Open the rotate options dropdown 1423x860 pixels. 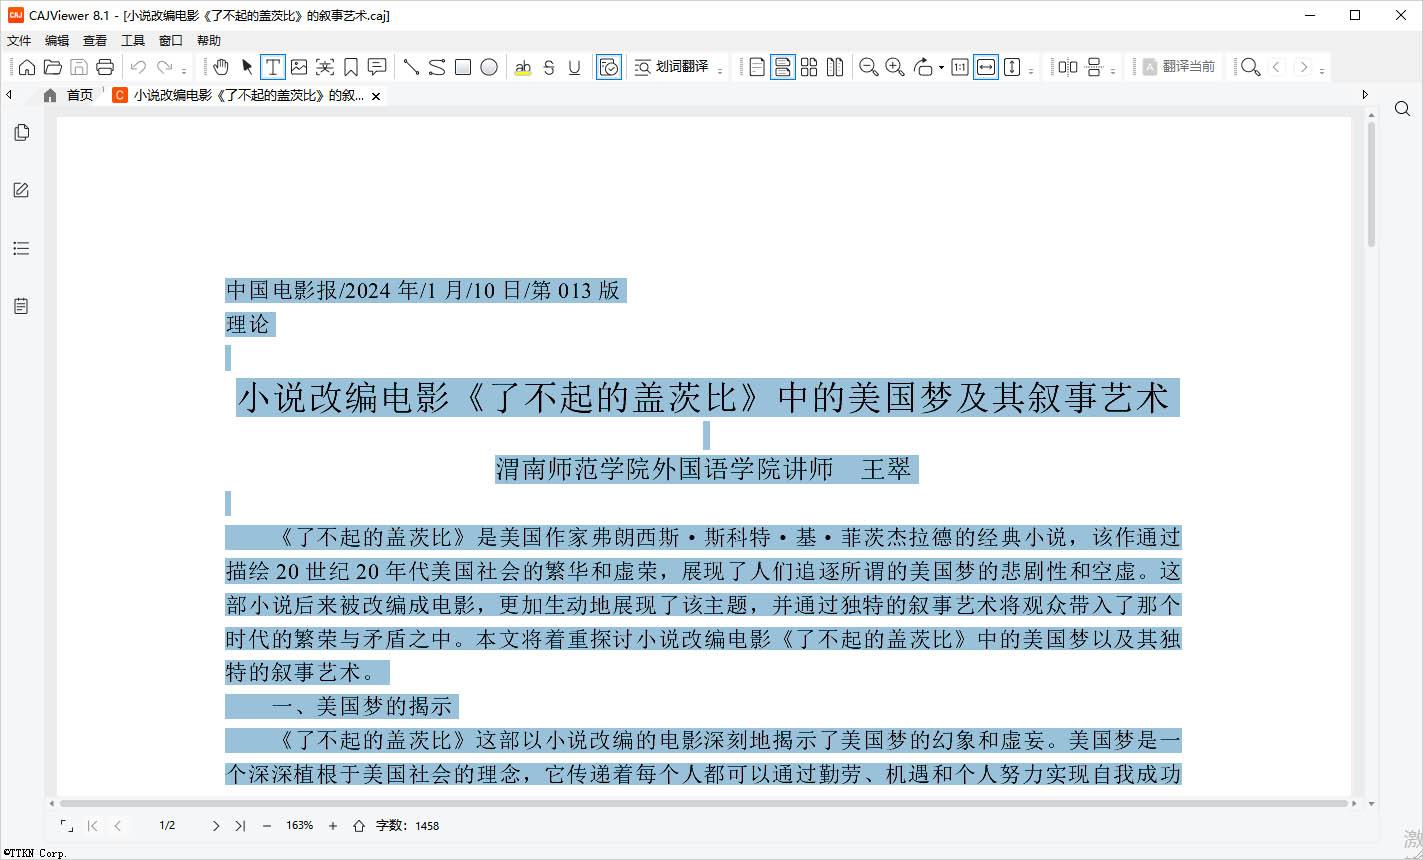pyautogui.click(x=940, y=66)
